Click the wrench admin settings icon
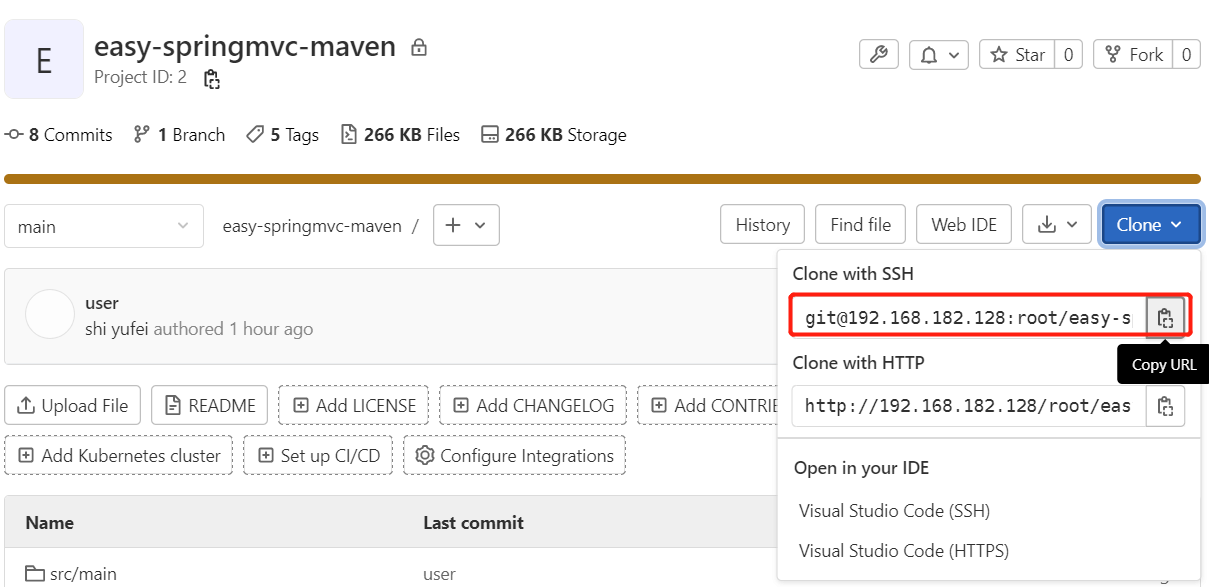This screenshot has height=587, width=1209. tap(879, 55)
